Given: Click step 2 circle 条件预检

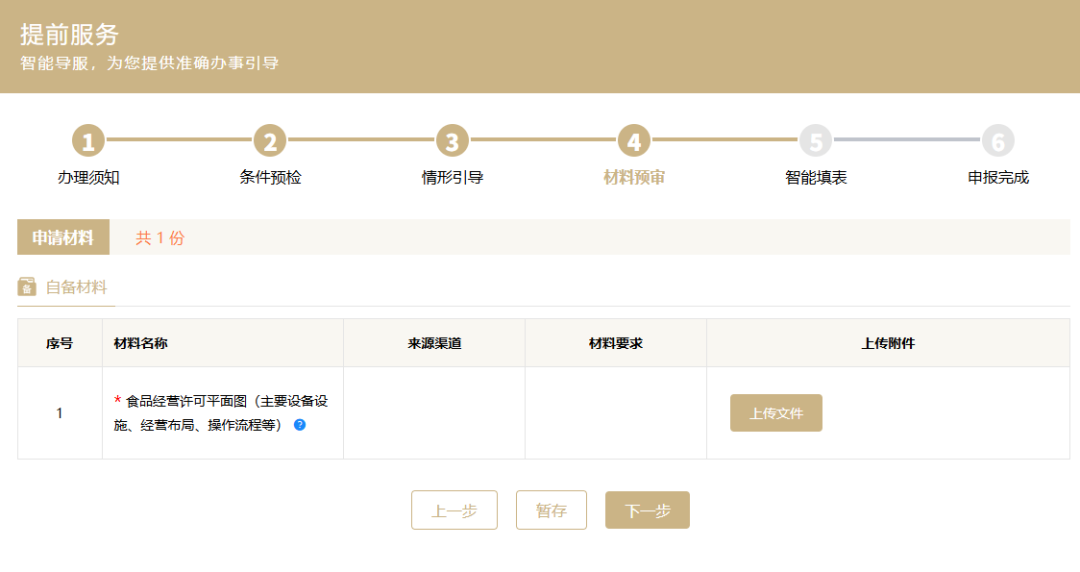Looking at the screenshot, I should (x=270, y=141).
